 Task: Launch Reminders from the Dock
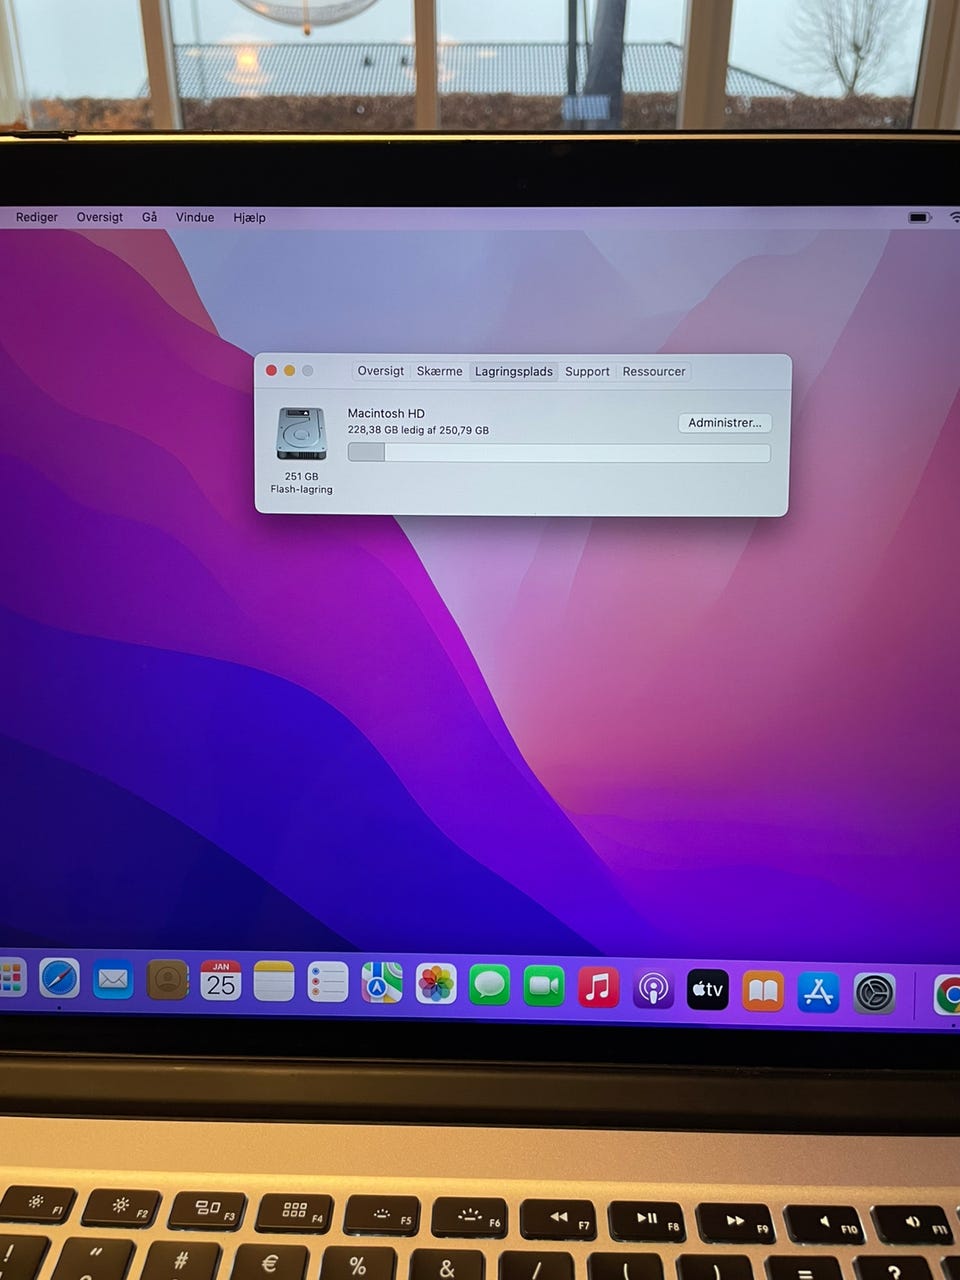click(x=328, y=983)
